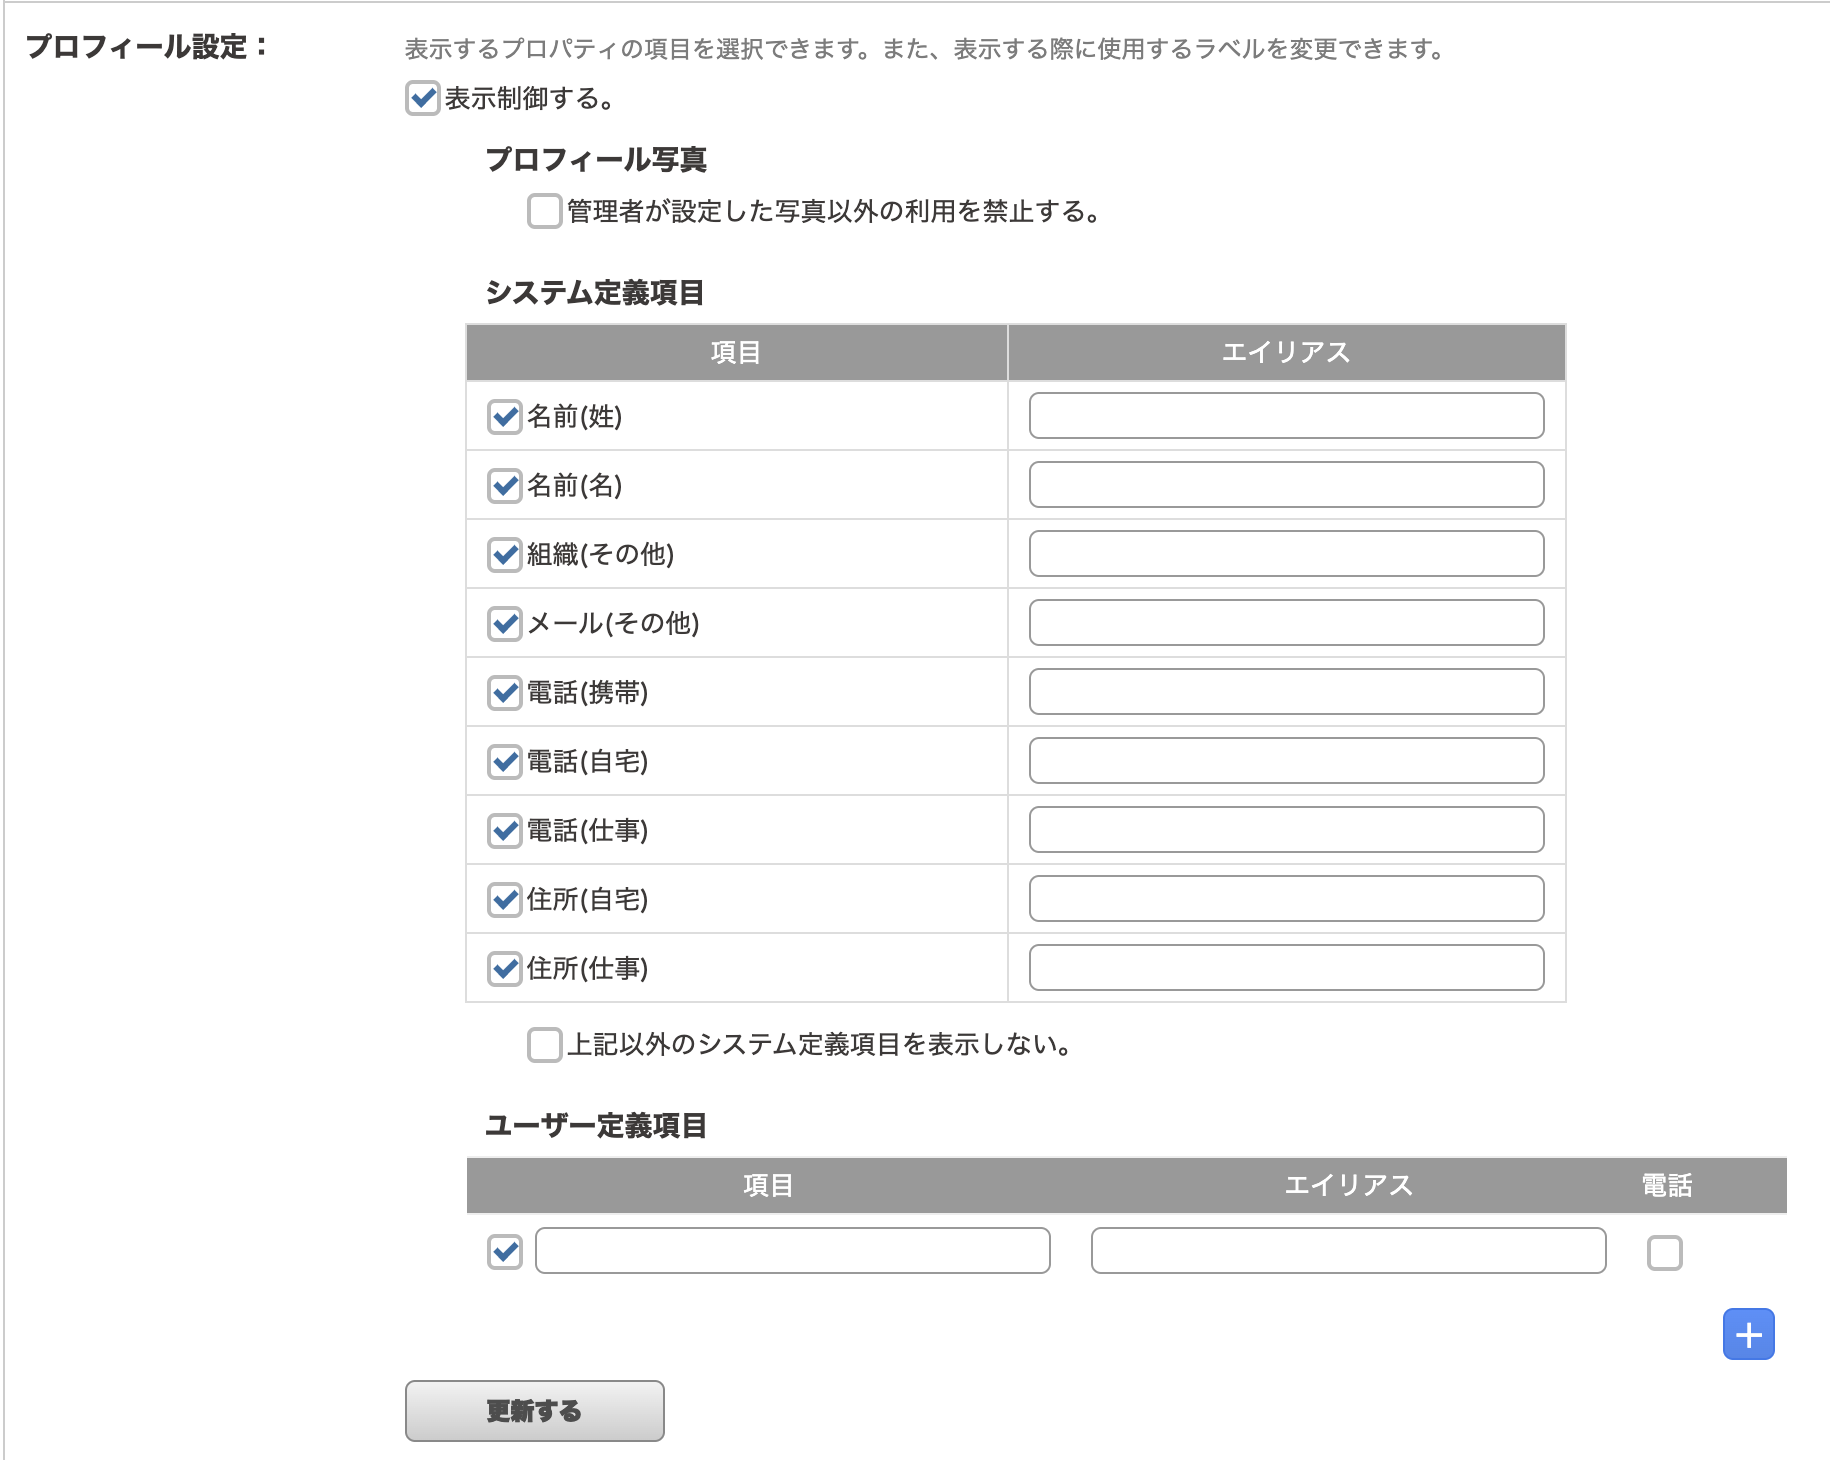
Task: Click エイリアス header in system-defined table
Action: pyautogui.click(x=1286, y=353)
